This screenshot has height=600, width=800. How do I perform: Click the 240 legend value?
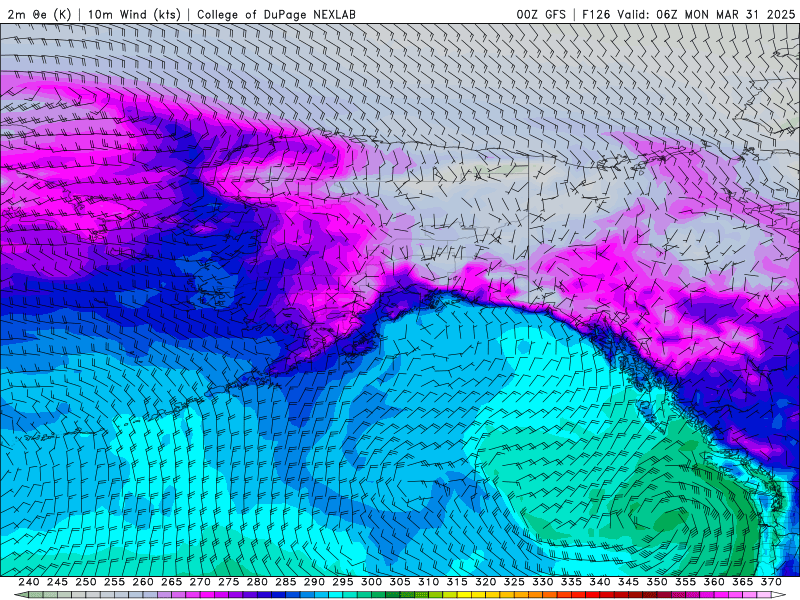[29, 582]
